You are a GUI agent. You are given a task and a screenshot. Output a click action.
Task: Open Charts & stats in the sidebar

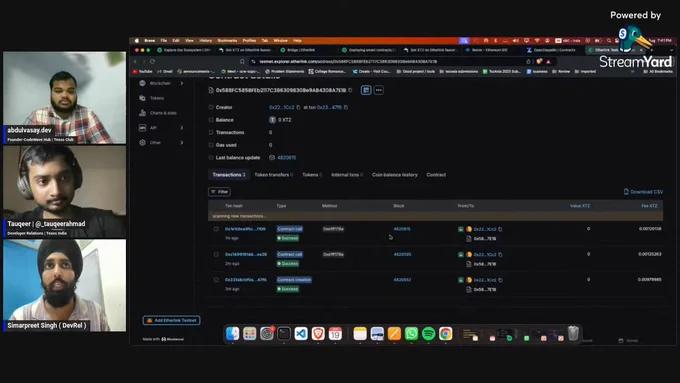click(163, 113)
